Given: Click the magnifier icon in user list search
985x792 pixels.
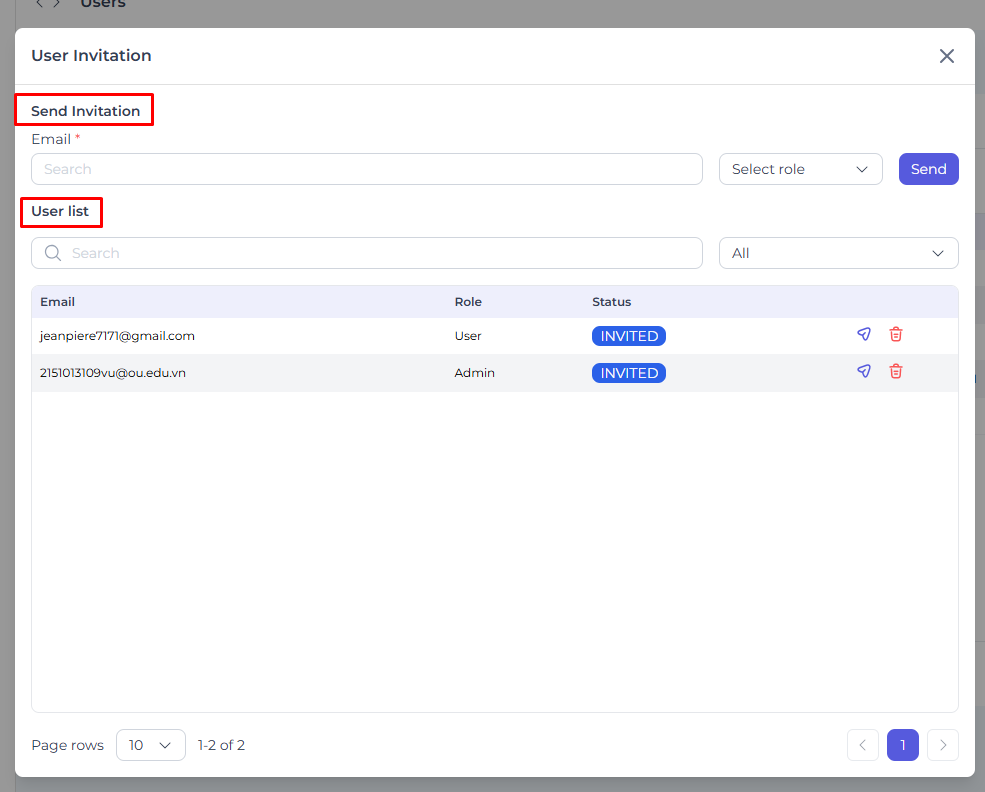Looking at the screenshot, I should 53,253.
